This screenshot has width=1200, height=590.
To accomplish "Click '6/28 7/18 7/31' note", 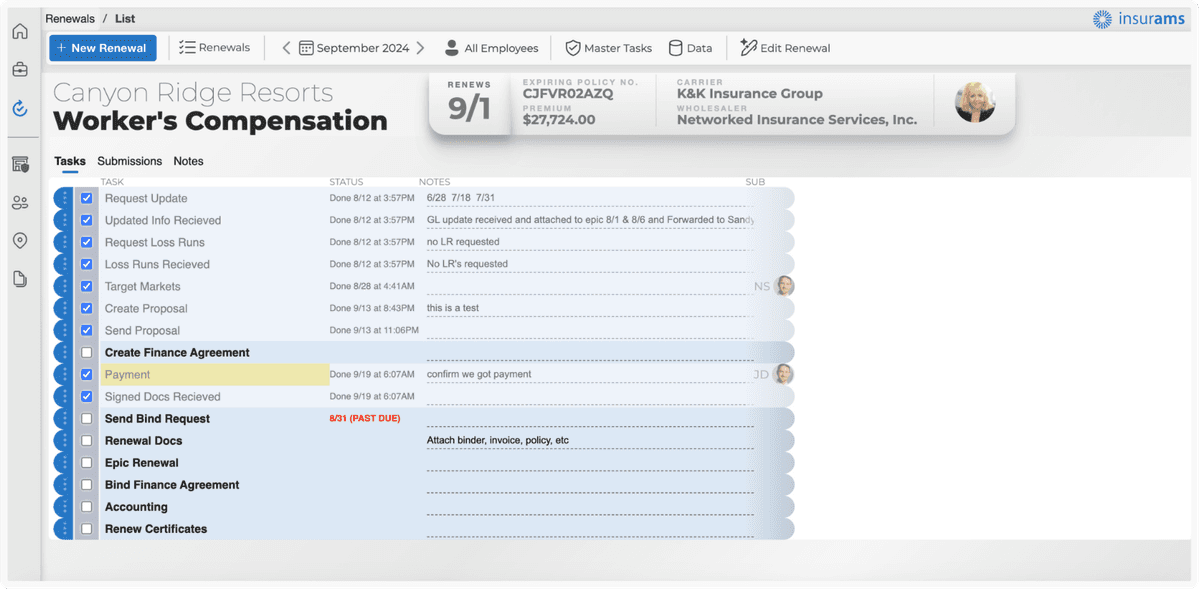I will pos(461,198).
